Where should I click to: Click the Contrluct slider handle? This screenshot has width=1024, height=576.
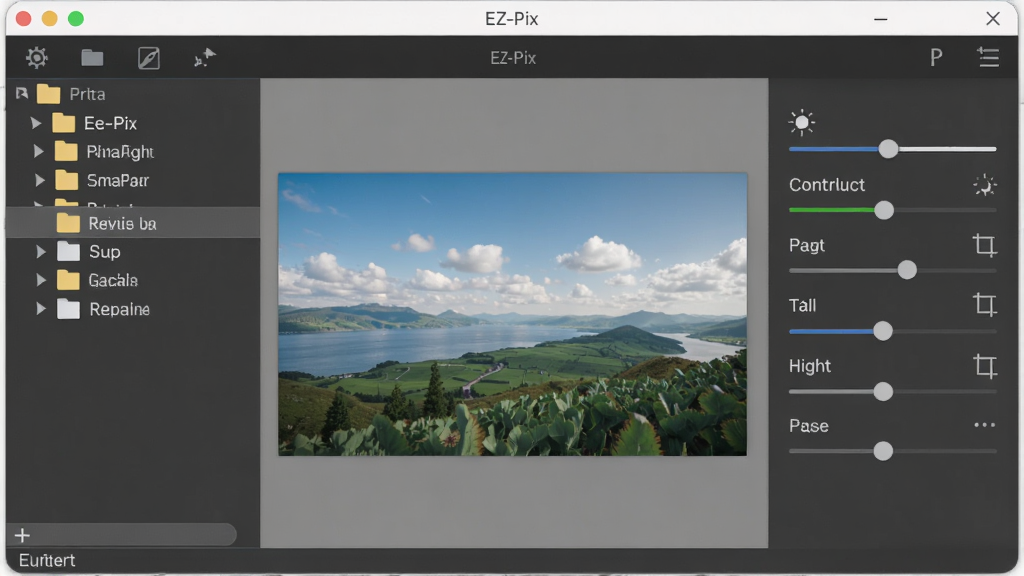[x=884, y=210]
